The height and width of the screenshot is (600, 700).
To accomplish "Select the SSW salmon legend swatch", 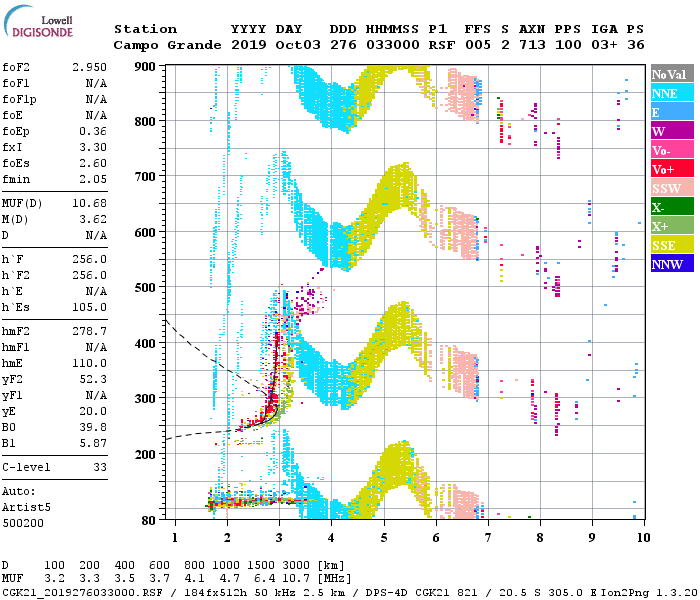I will [x=672, y=188].
